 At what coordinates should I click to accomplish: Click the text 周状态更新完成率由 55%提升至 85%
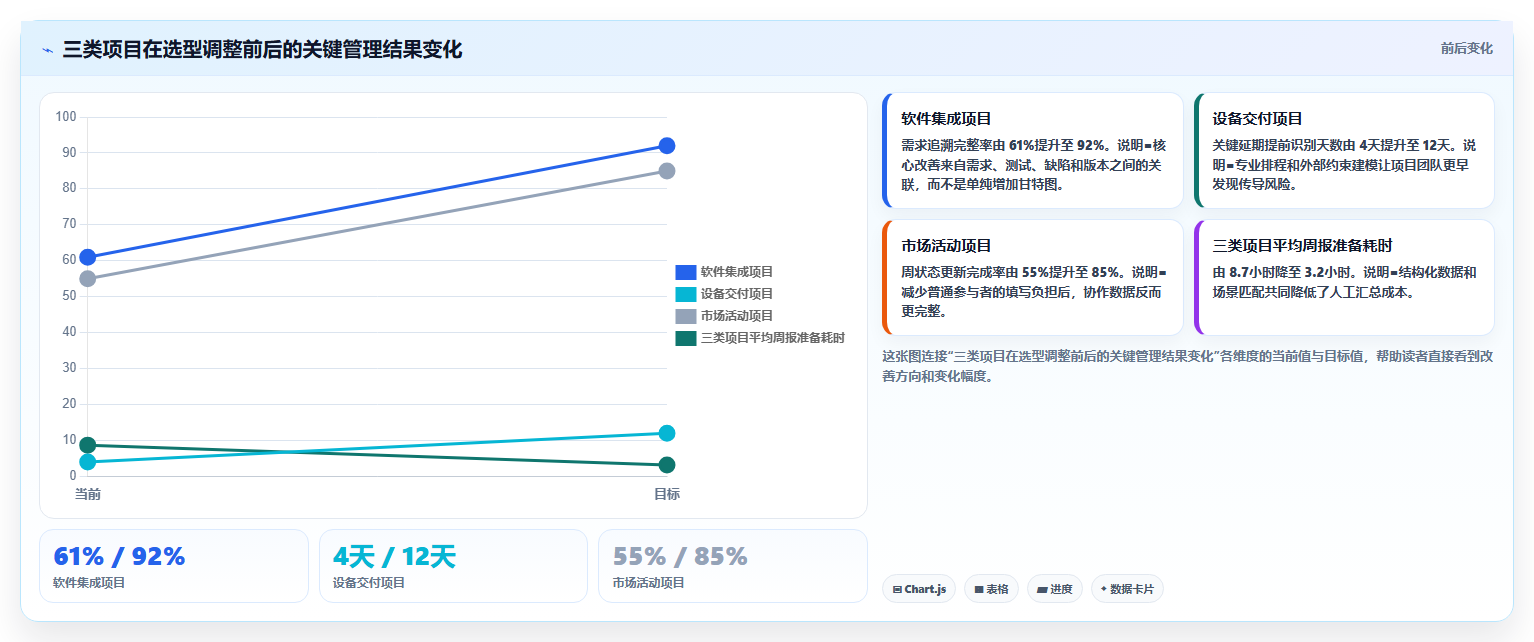pyautogui.click(x=1013, y=272)
